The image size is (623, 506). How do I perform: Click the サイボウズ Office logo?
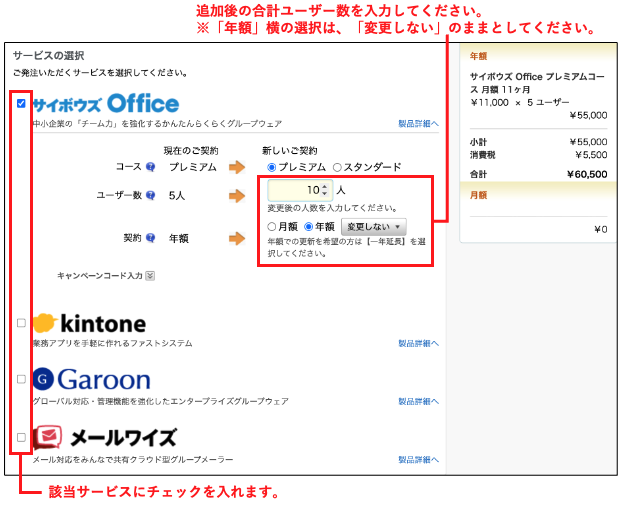tap(105, 104)
